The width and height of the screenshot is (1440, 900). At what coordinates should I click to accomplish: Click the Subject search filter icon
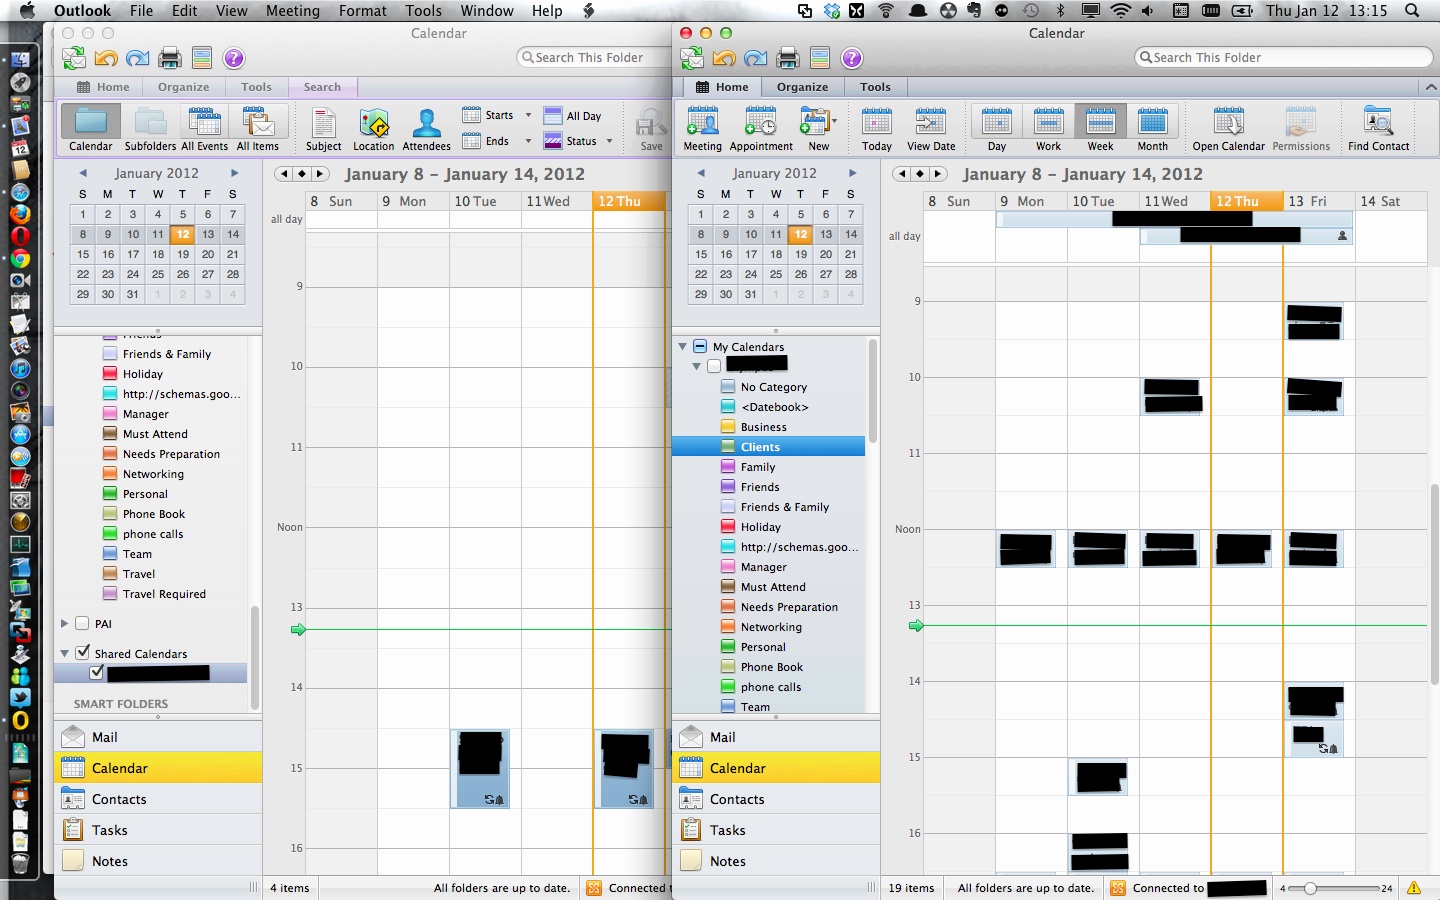tap(323, 129)
